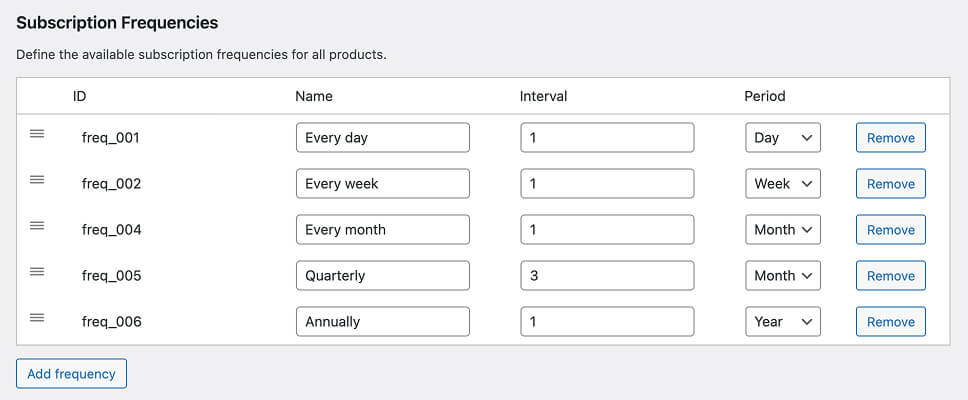Image resolution: width=968 pixels, height=400 pixels.
Task: Open the Year period dropdown
Action: pos(783,322)
